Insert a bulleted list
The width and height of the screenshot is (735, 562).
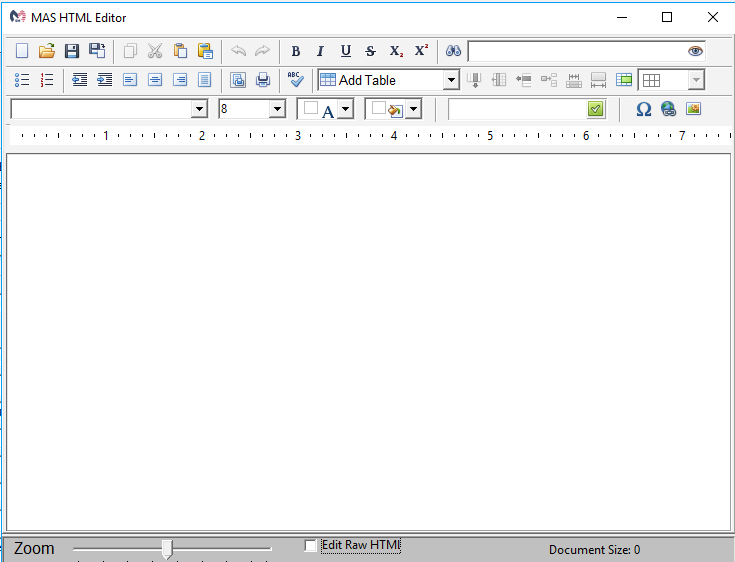click(x=22, y=80)
